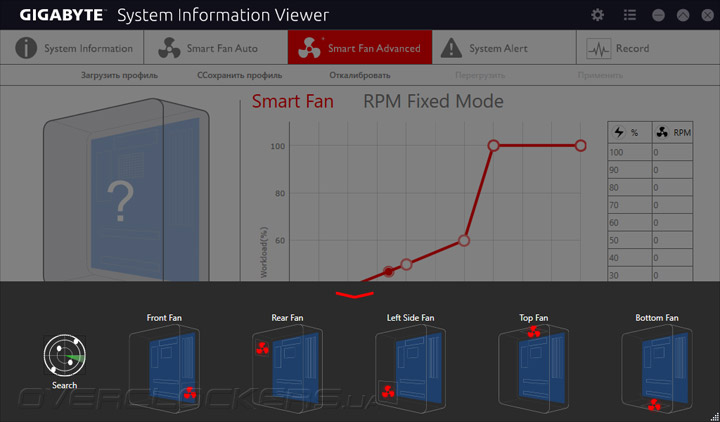
Task: Click the curve point where line reaches 100
Action: coord(493,146)
